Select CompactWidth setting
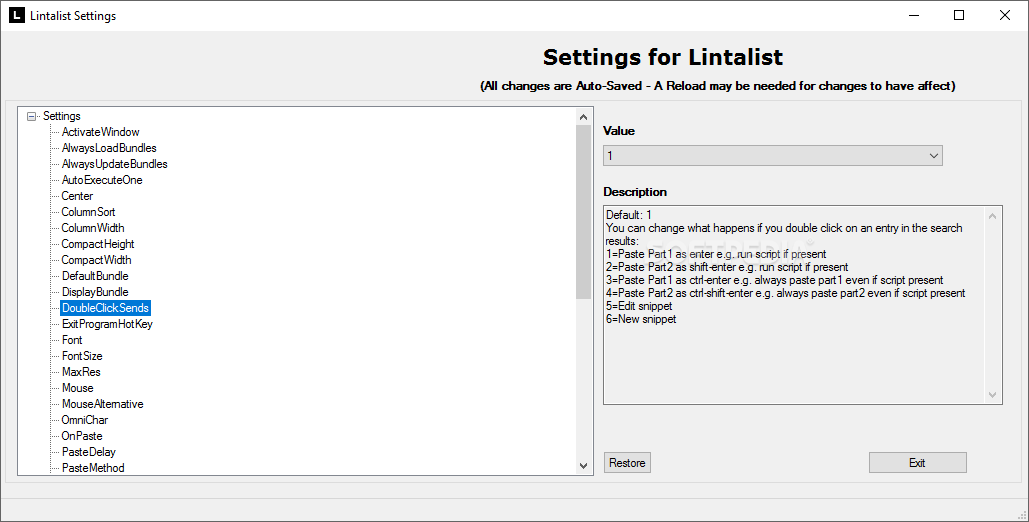The width and height of the screenshot is (1029, 522). (96, 260)
